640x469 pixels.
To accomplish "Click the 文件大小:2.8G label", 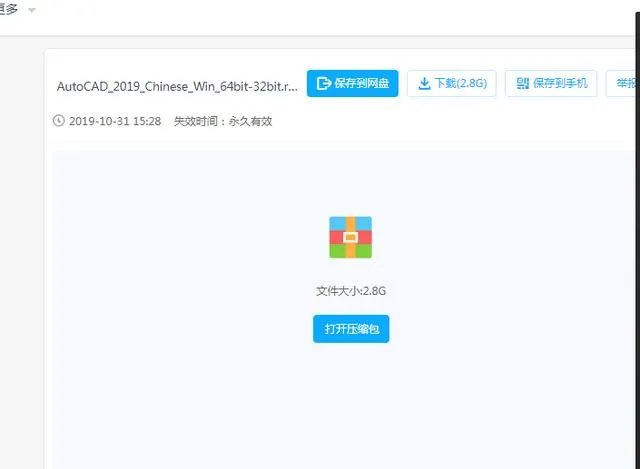I will [351, 291].
